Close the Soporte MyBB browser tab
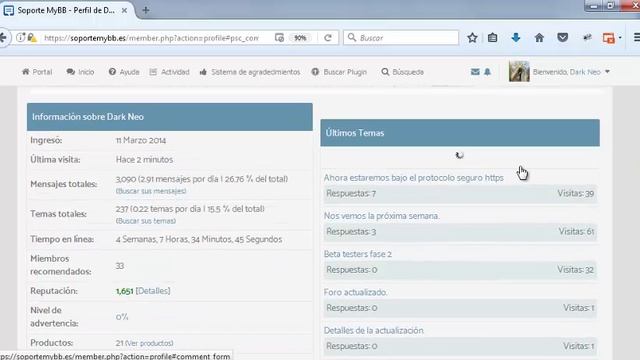The image size is (640, 360). [124, 11]
